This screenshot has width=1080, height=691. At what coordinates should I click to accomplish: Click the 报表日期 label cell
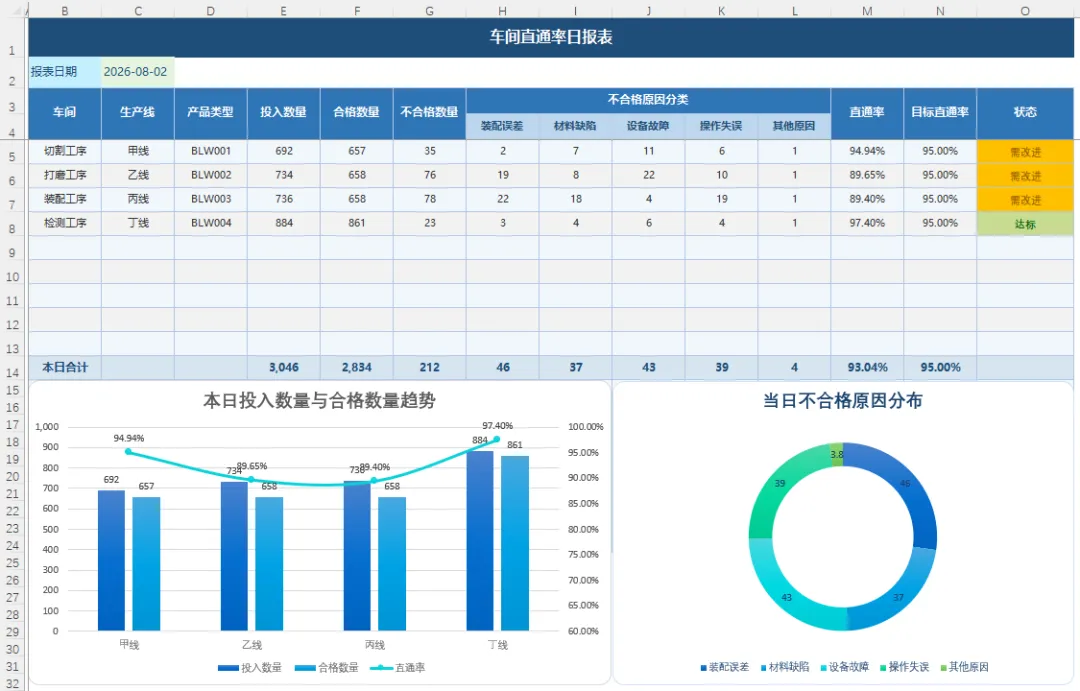(x=65, y=72)
